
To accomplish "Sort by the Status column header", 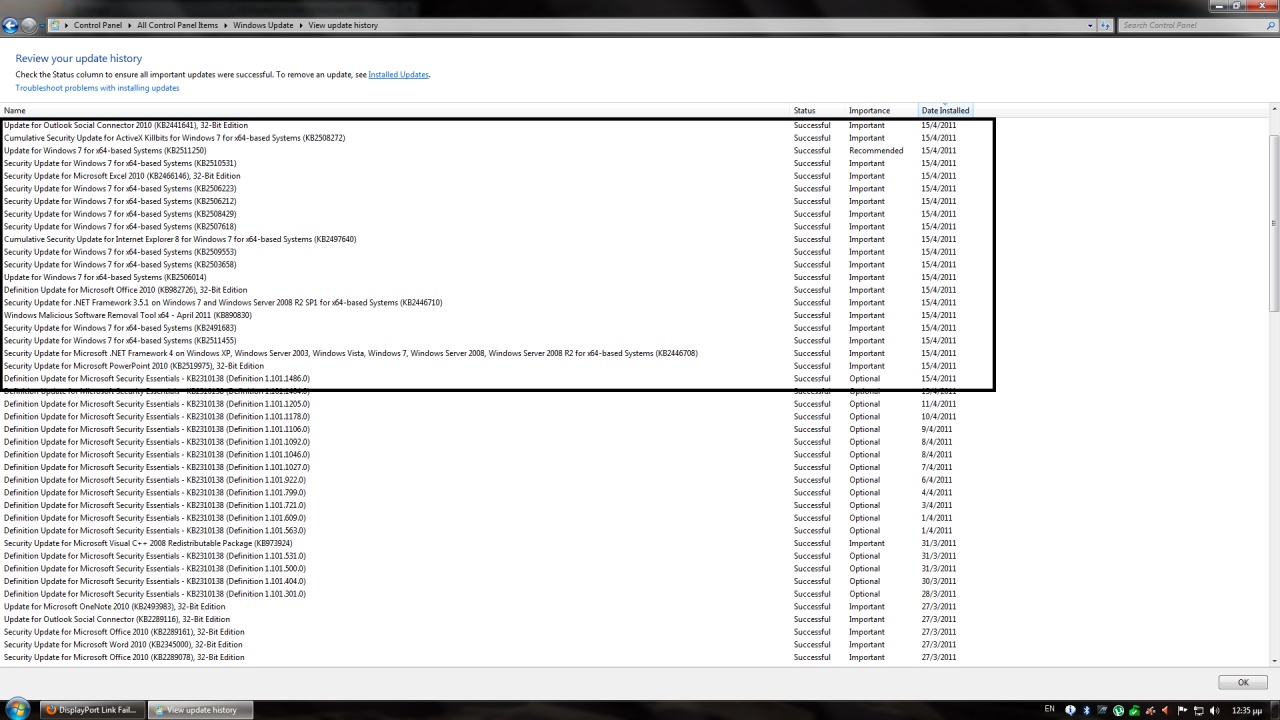I will (x=818, y=110).
